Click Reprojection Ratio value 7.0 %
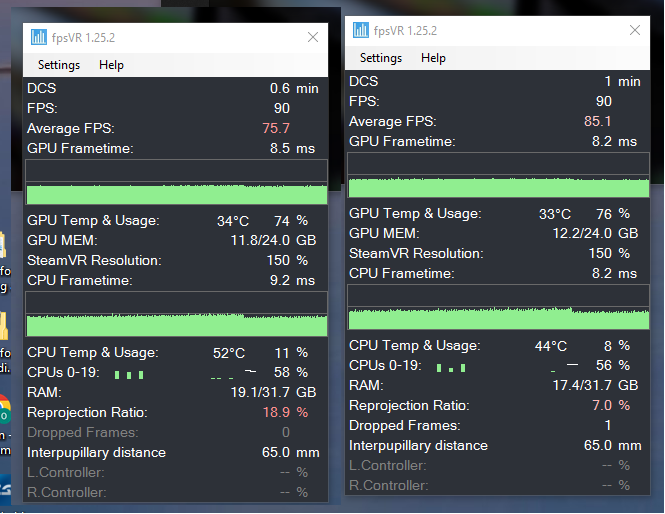 [611, 405]
